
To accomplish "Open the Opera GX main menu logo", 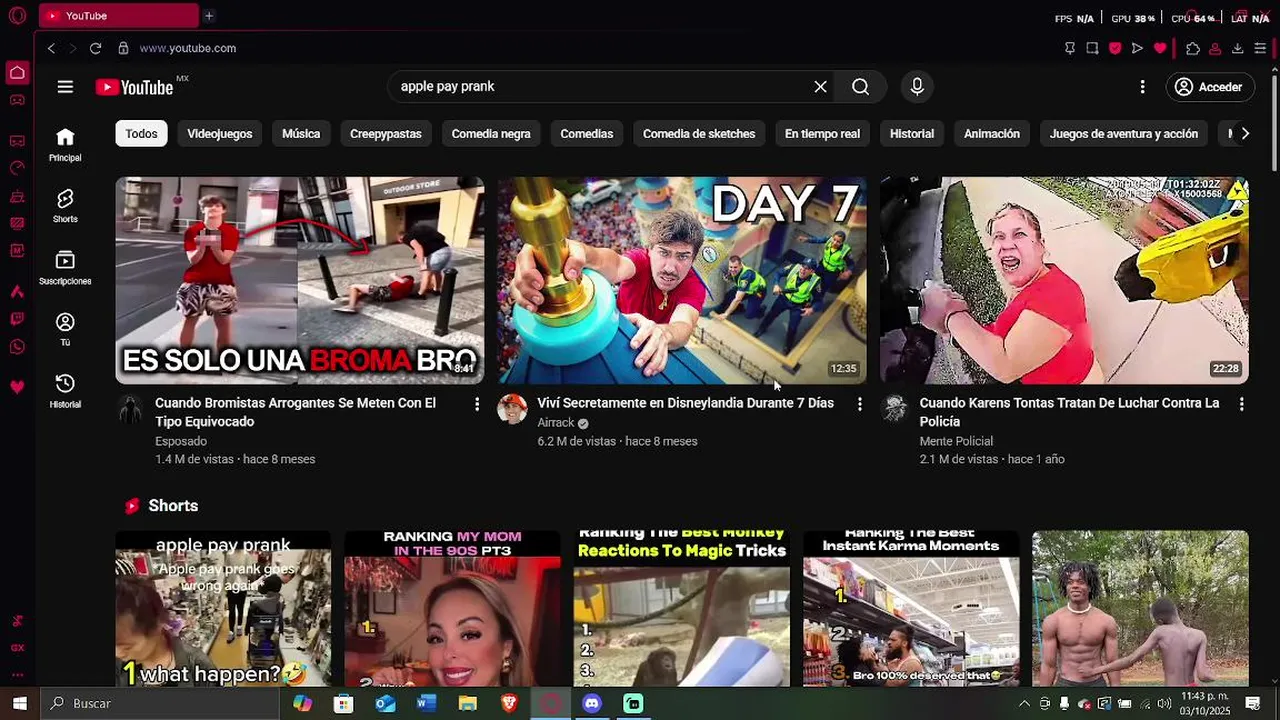I will [17, 16].
